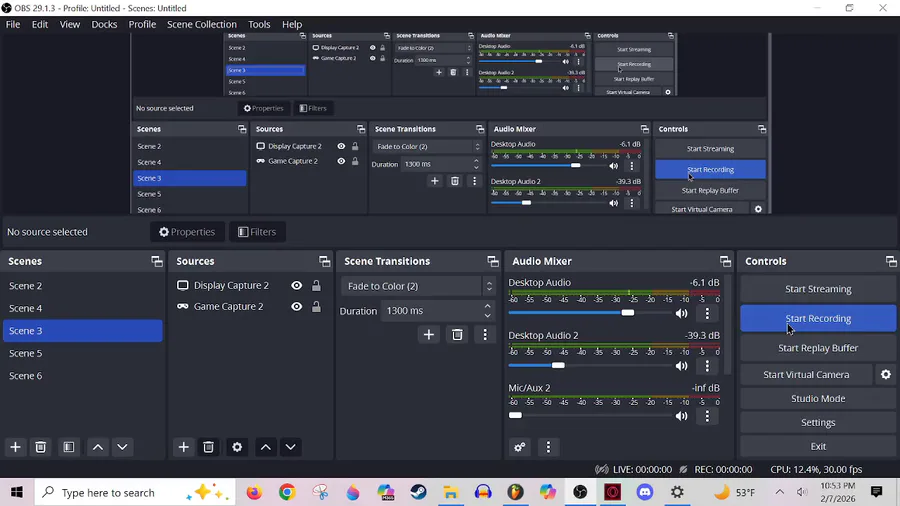Hide Display Capture 2 with eye icon
The image size is (900, 506).
click(297, 286)
